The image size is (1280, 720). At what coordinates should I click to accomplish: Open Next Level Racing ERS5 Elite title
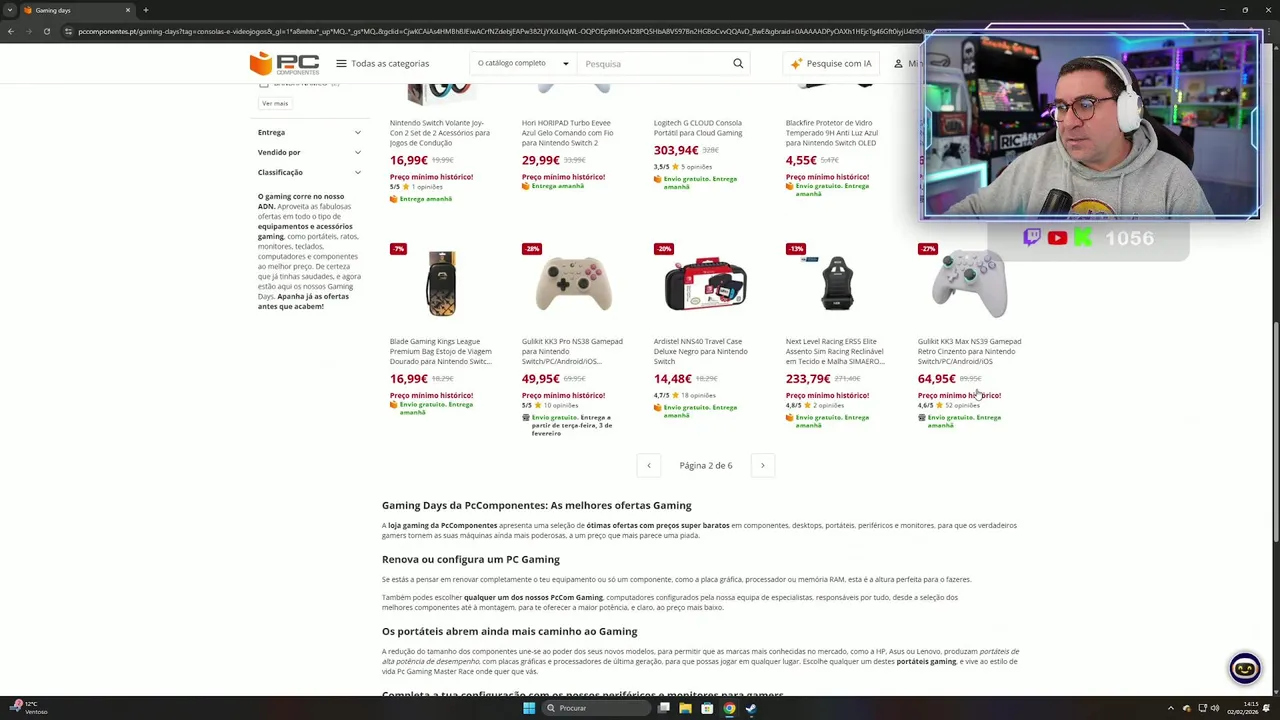[835, 351]
